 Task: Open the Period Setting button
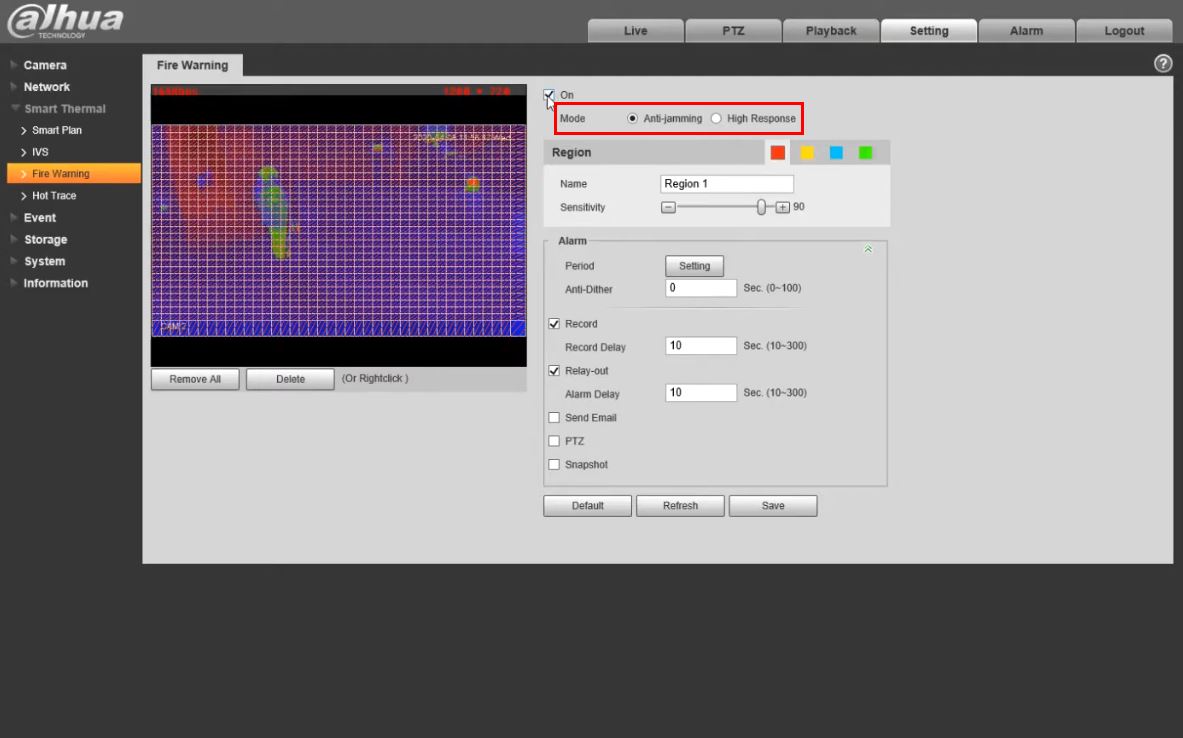[694, 266]
